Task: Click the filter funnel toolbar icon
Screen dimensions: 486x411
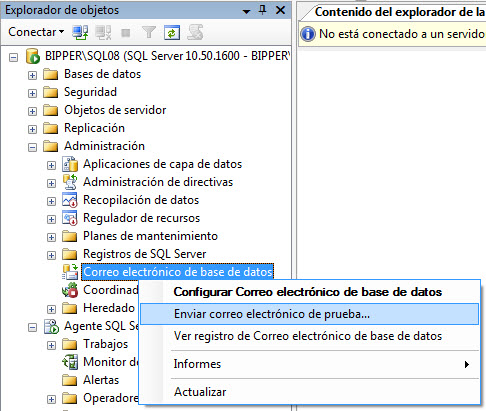Action: [x=149, y=32]
